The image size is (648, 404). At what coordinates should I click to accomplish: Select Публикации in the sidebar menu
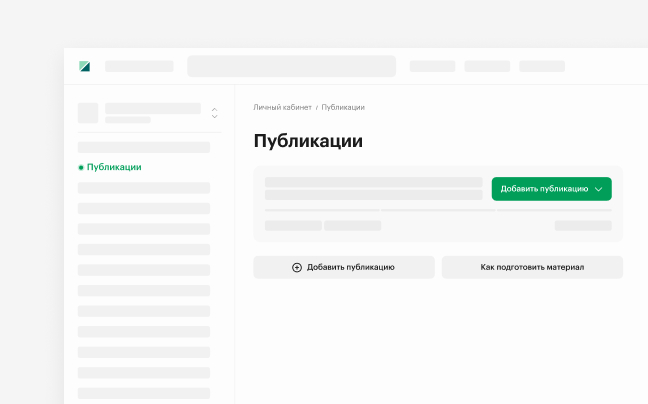click(x=114, y=167)
